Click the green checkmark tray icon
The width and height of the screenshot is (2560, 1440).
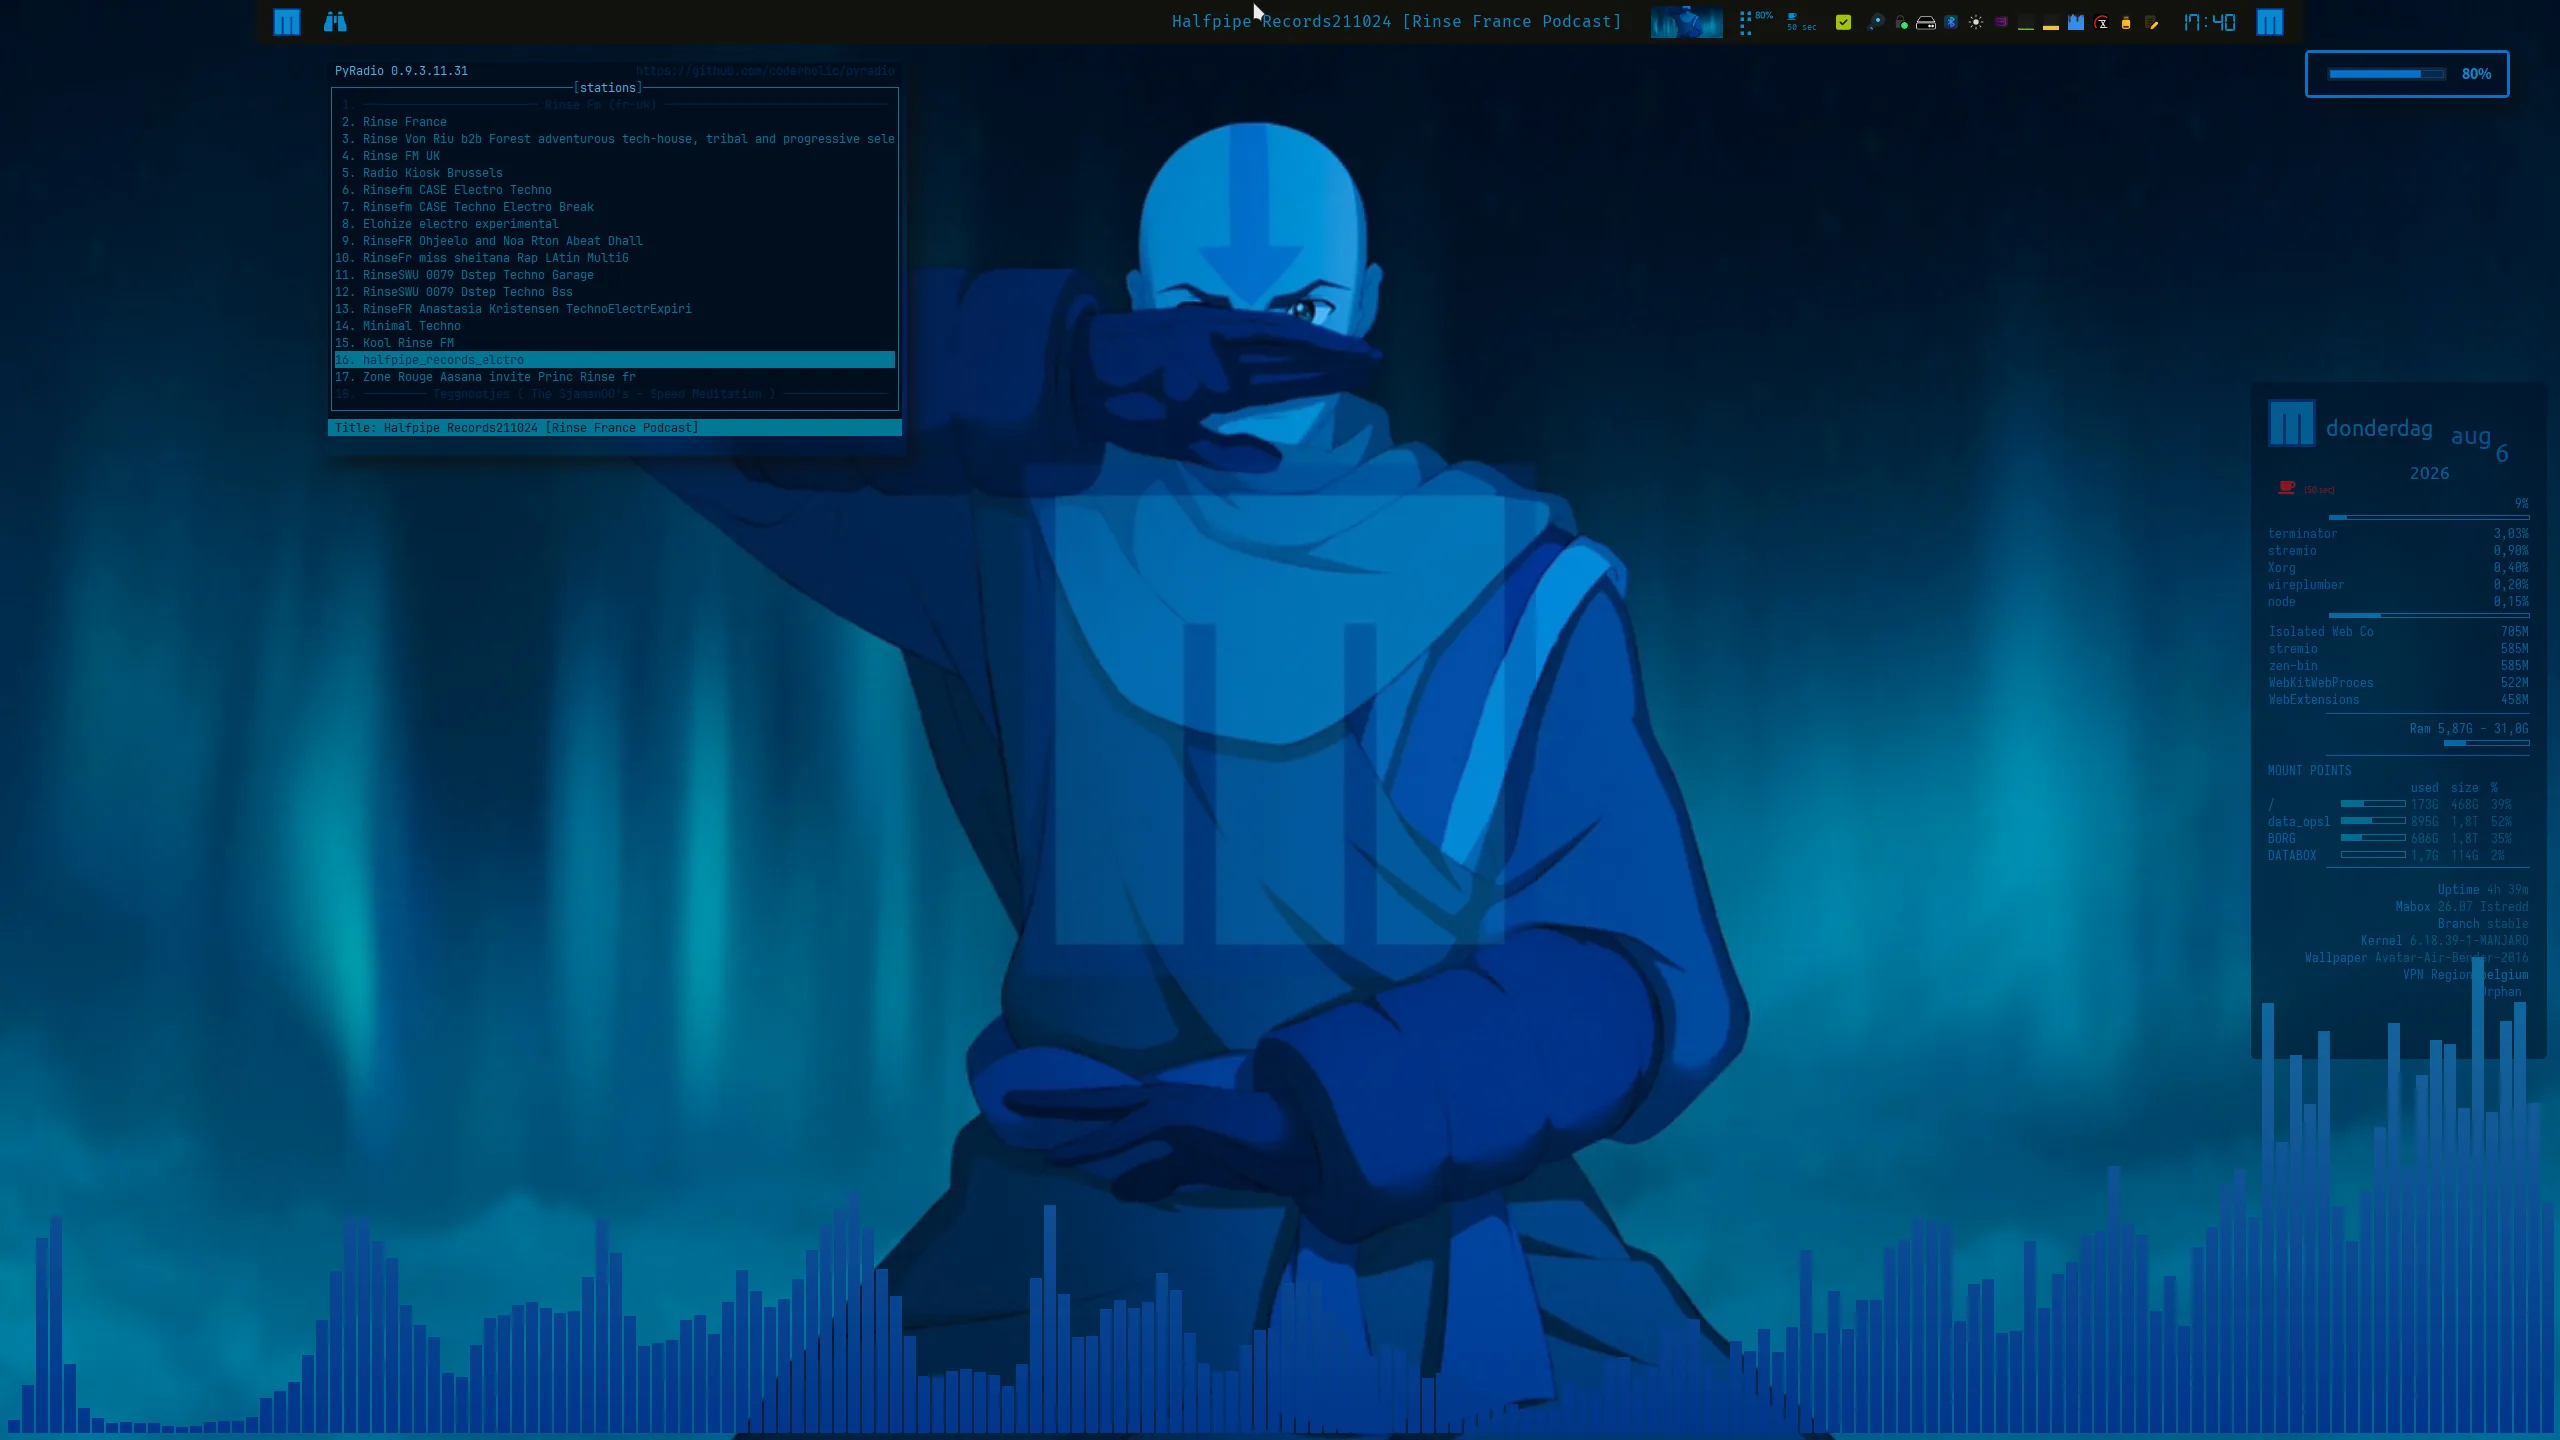[x=1843, y=22]
